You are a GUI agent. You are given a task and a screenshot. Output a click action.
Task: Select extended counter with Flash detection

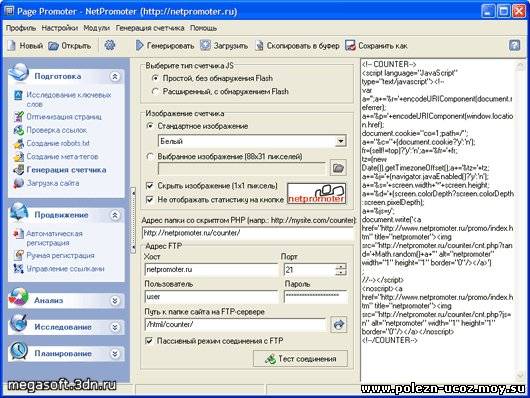pos(155,92)
